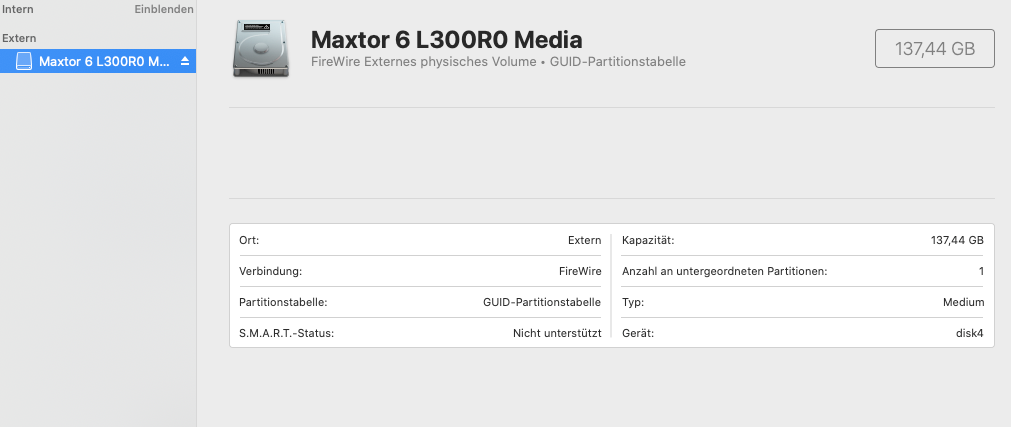Image resolution: width=1011 pixels, height=427 pixels.
Task: Click the S.M.A.R.T.-Status label
Action: point(287,333)
